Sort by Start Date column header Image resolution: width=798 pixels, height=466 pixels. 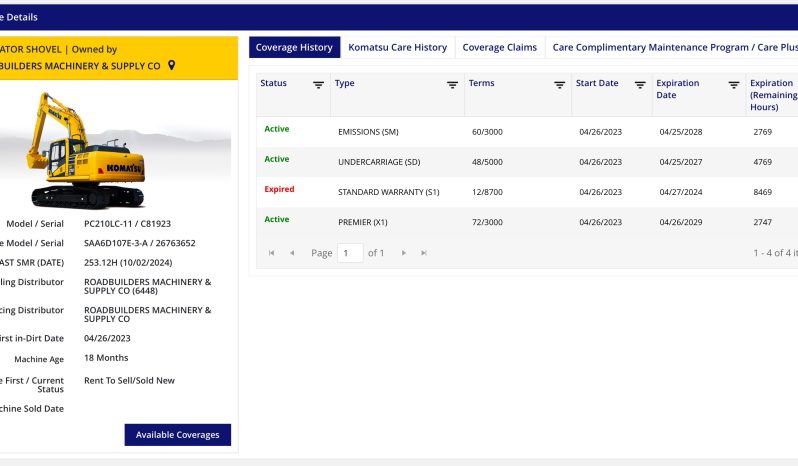pos(597,83)
